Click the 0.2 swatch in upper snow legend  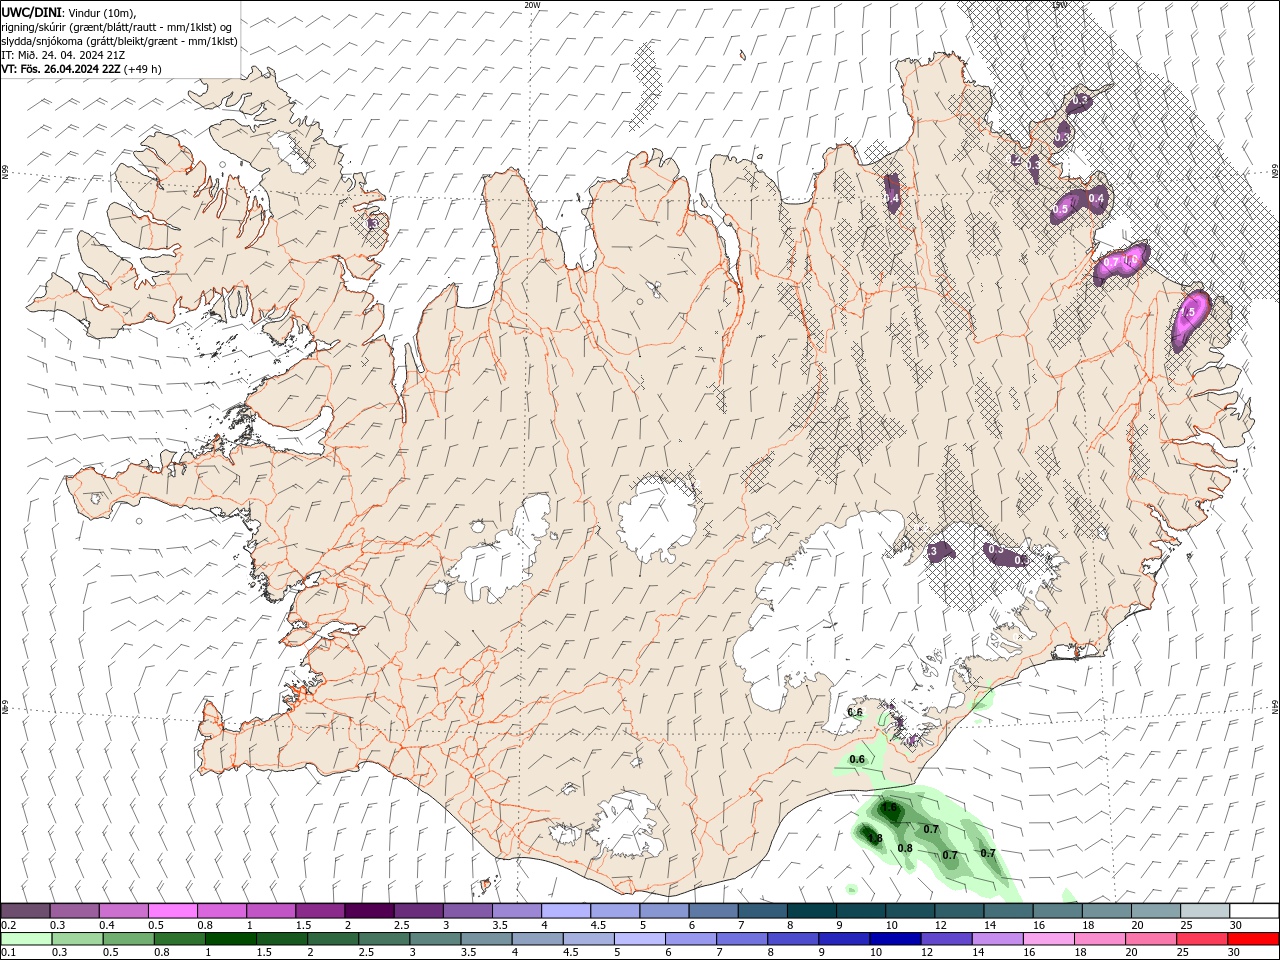tap(25, 911)
